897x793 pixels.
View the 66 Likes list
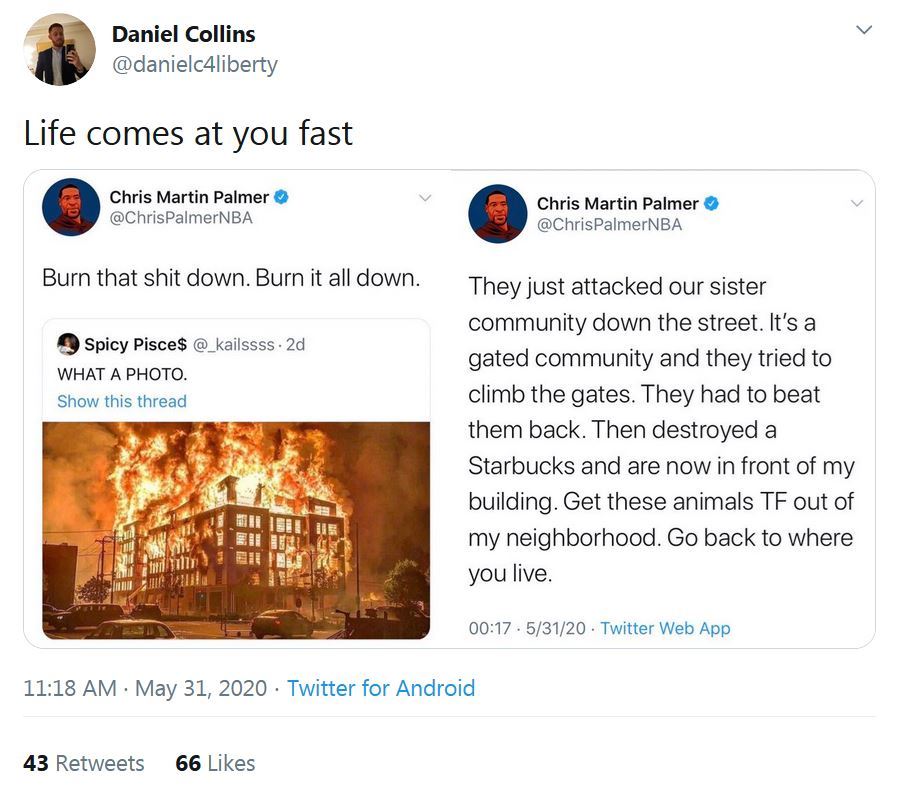pyautogui.click(x=215, y=763)
